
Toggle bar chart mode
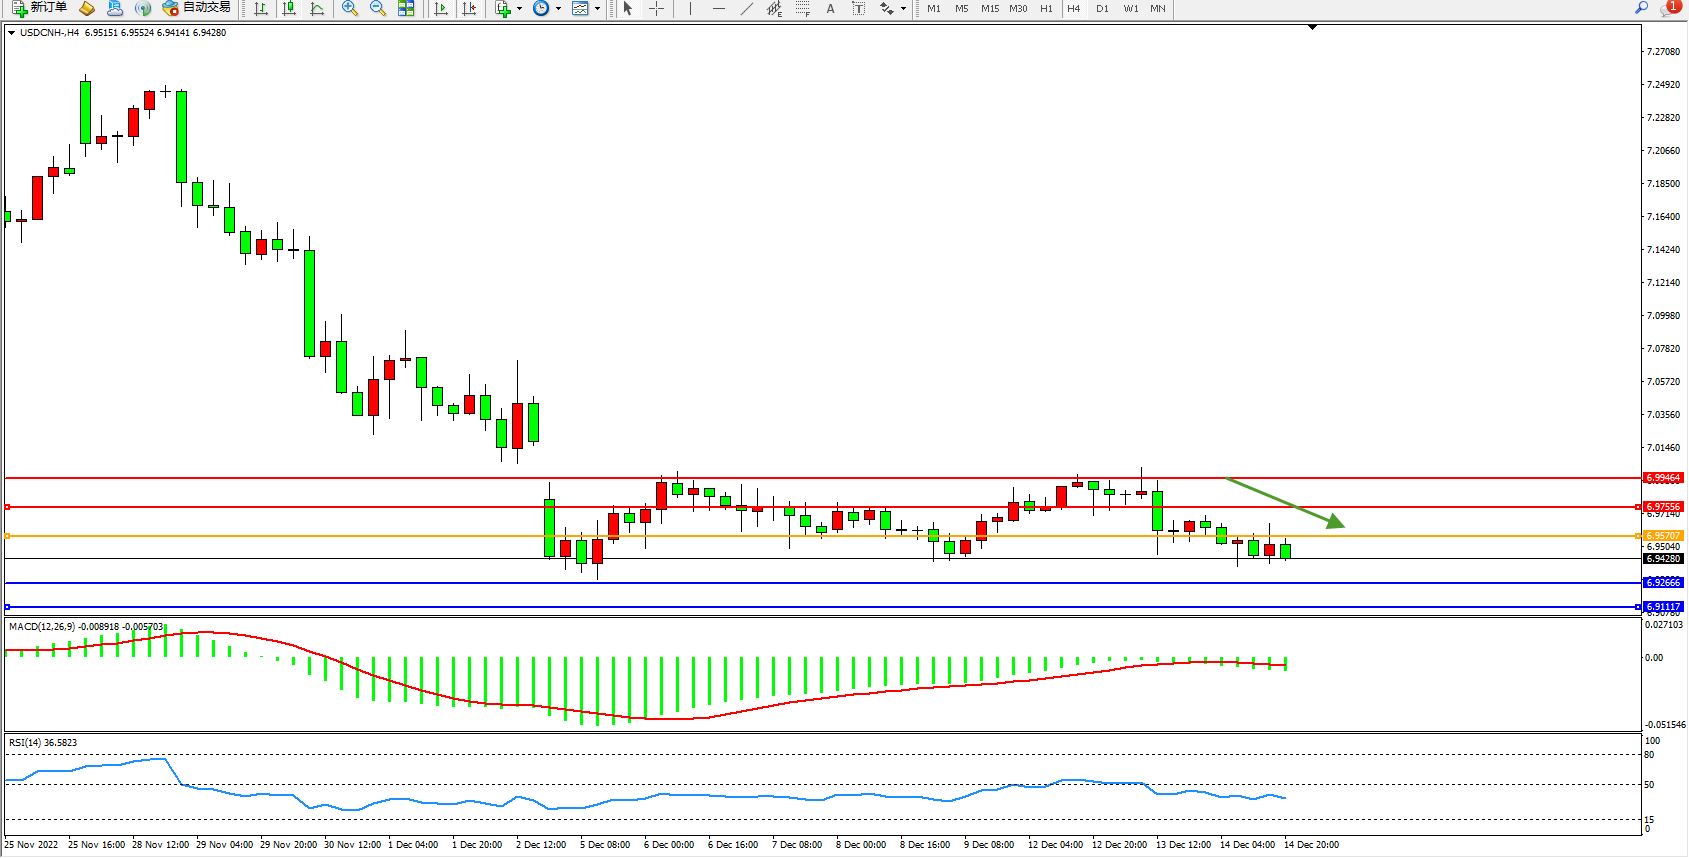[x=261, y=8]
